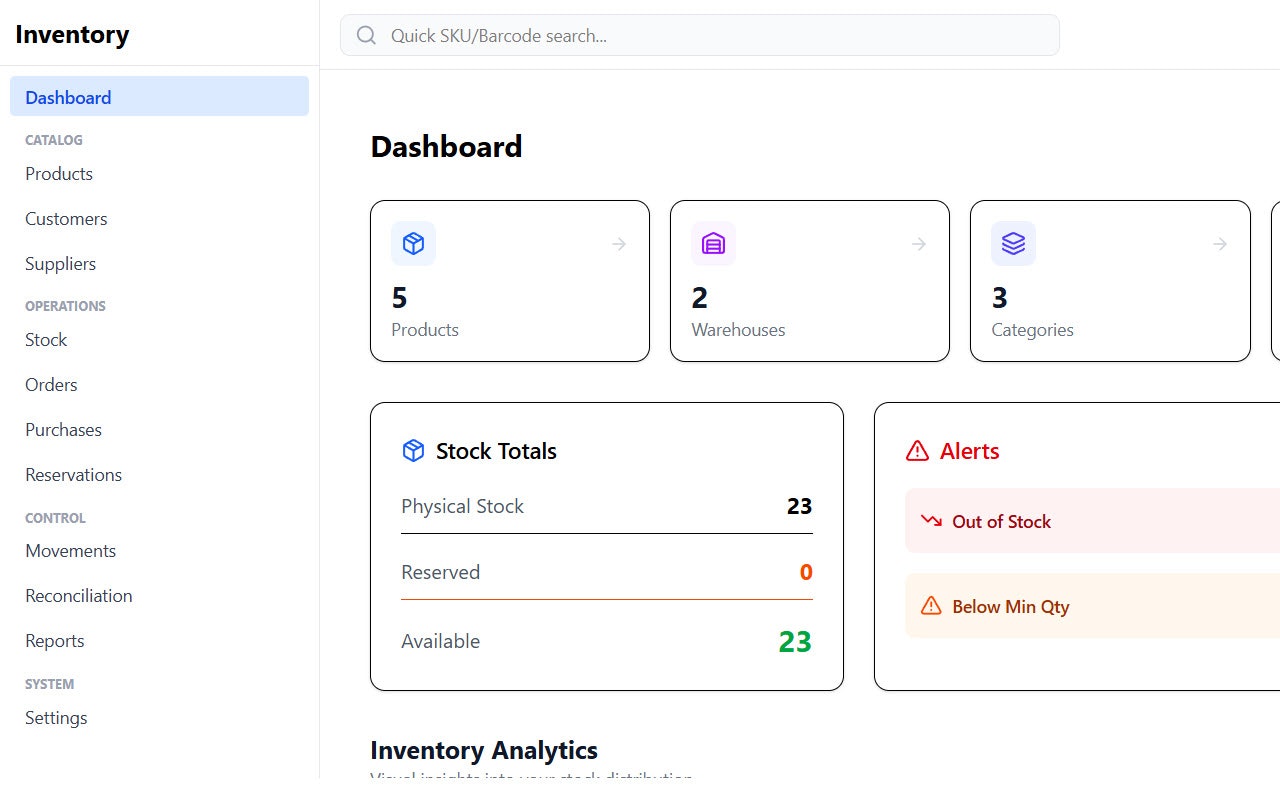The image size is (1280, 800).
Task: Click the Alerts heading text
Action: click(x=969, y=451)
